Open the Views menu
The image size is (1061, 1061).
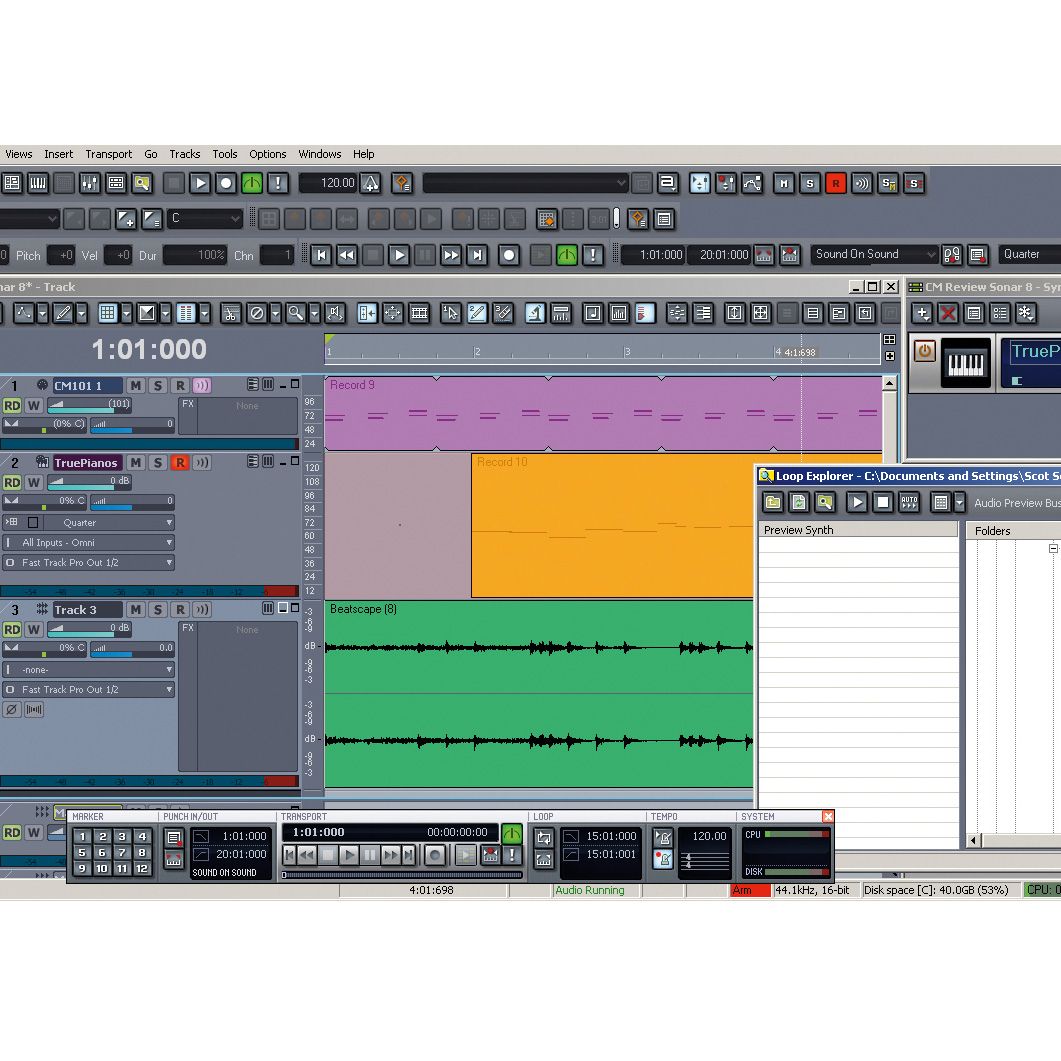pyautogui.click(x=18, y=154)
